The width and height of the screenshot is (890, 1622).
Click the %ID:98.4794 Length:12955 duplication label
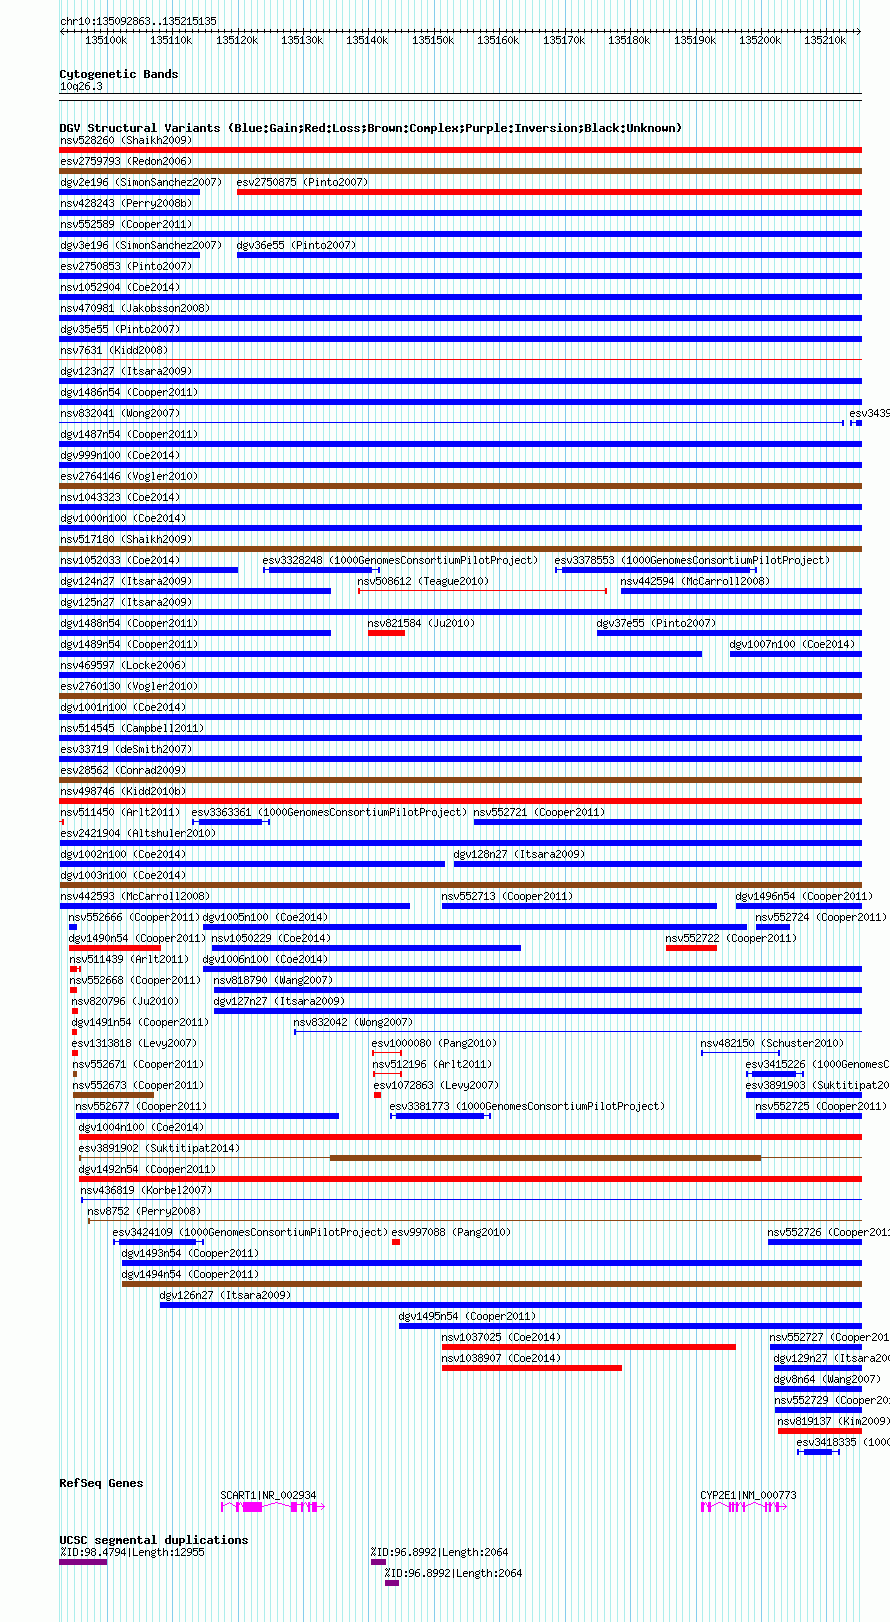coord(133,1552)
